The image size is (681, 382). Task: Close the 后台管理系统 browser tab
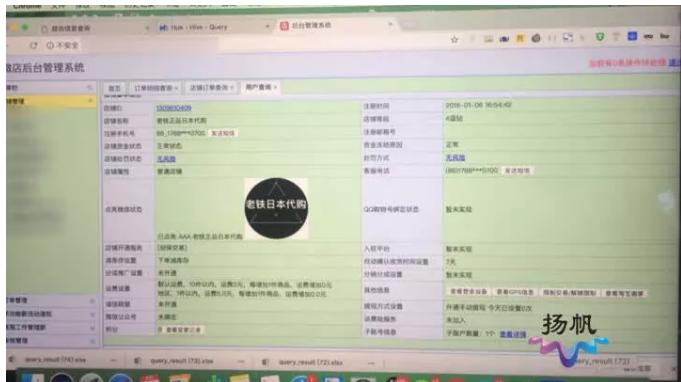pos(390,25)
